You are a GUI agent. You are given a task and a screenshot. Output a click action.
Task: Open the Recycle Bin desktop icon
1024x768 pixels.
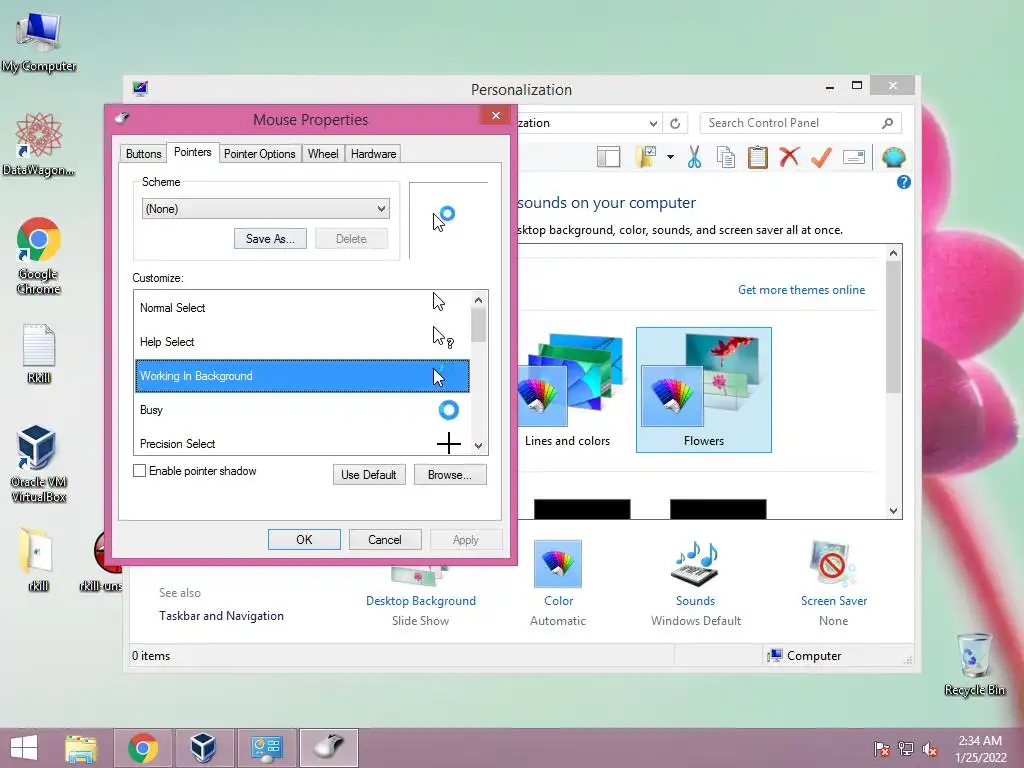pyautogui.click(x=974, y=664)
